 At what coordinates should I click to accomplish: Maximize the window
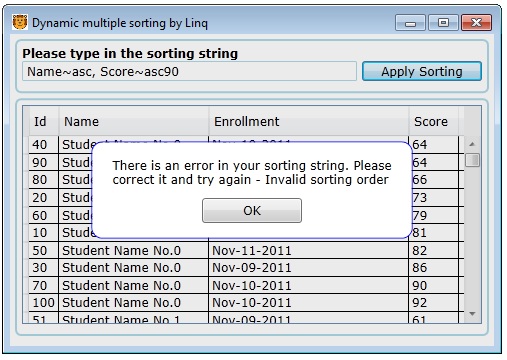click(443, 23)
